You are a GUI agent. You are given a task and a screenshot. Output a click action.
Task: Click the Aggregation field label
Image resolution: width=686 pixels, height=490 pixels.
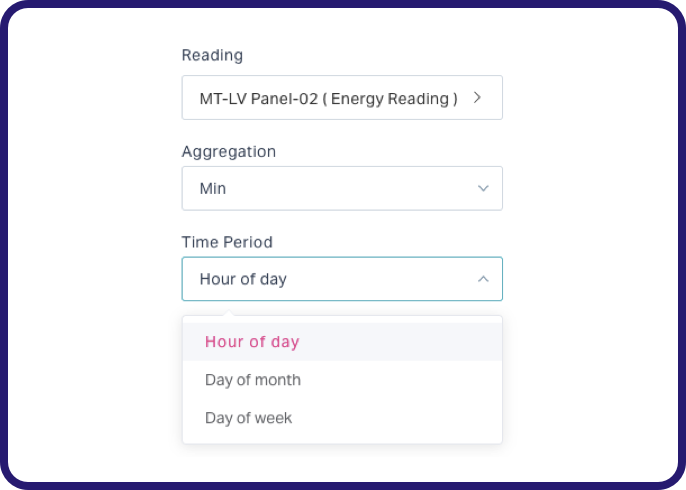pyautogui.click(x=229, y=152)
